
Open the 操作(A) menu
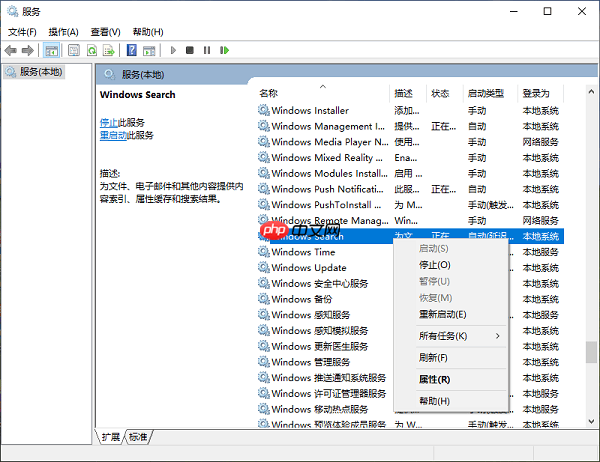tap(64, 32)
